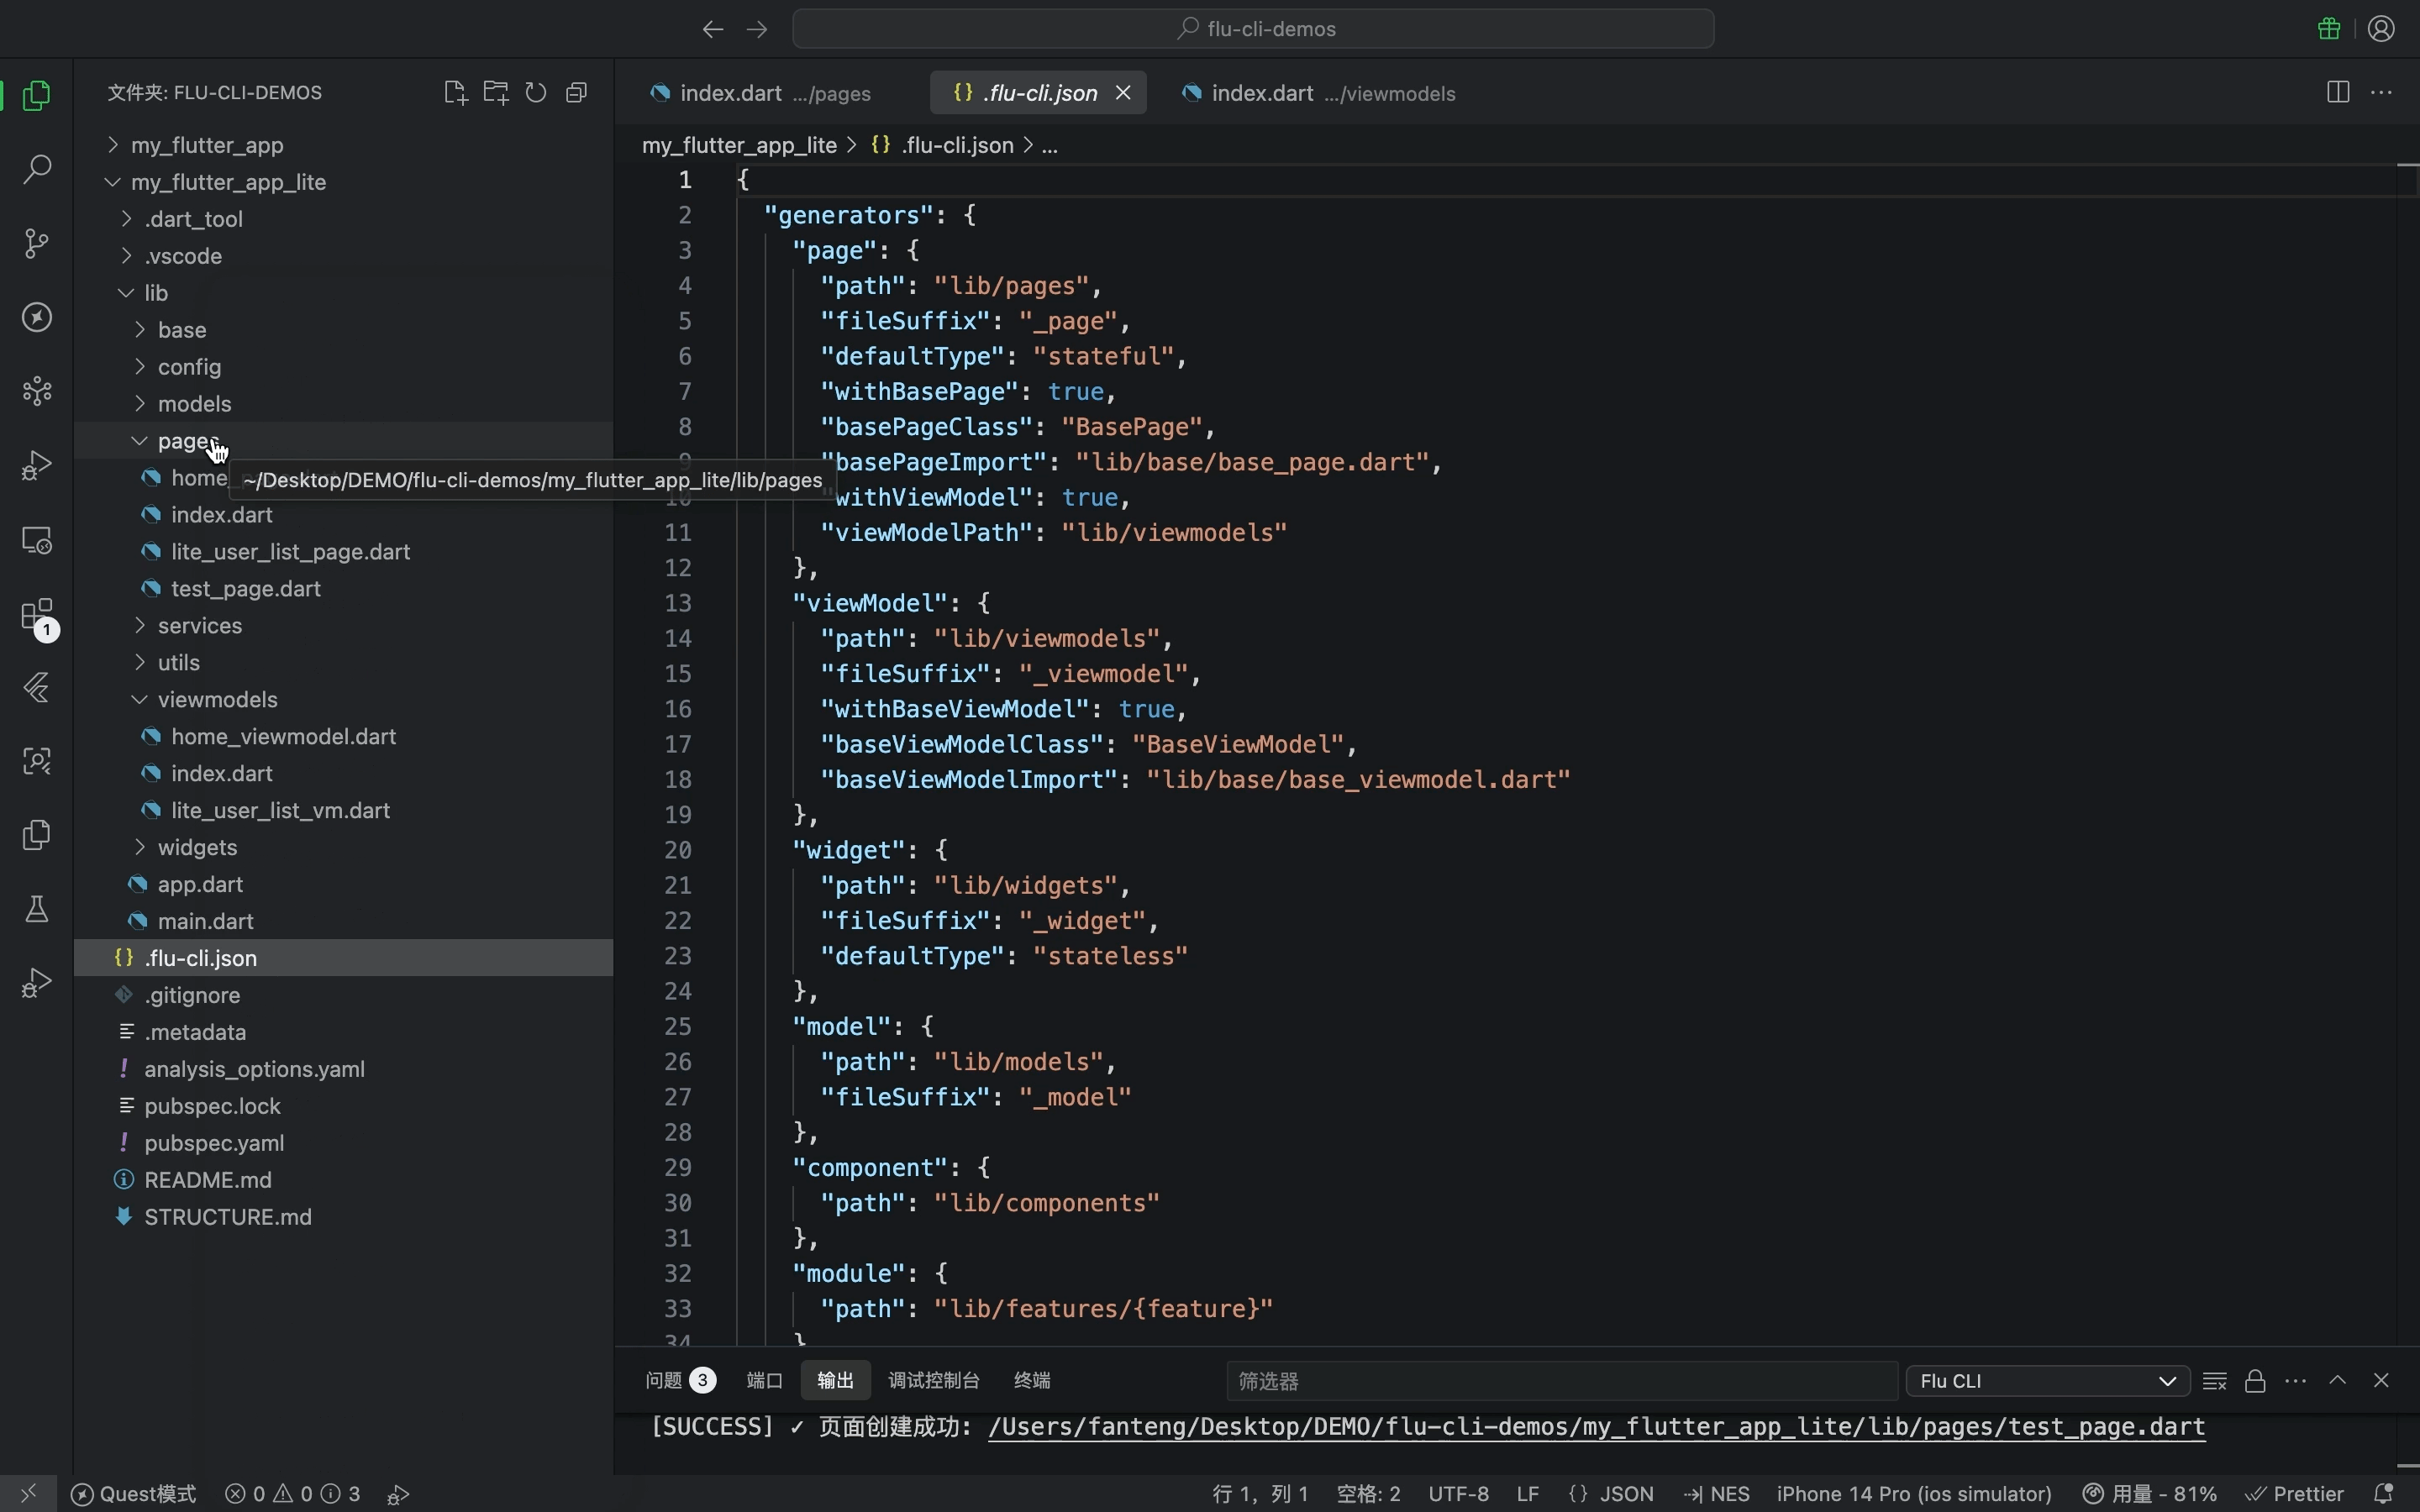Expand the my_flutter_app folder
Screen dimensions: 2420x1512
click(x=207, y=145)
